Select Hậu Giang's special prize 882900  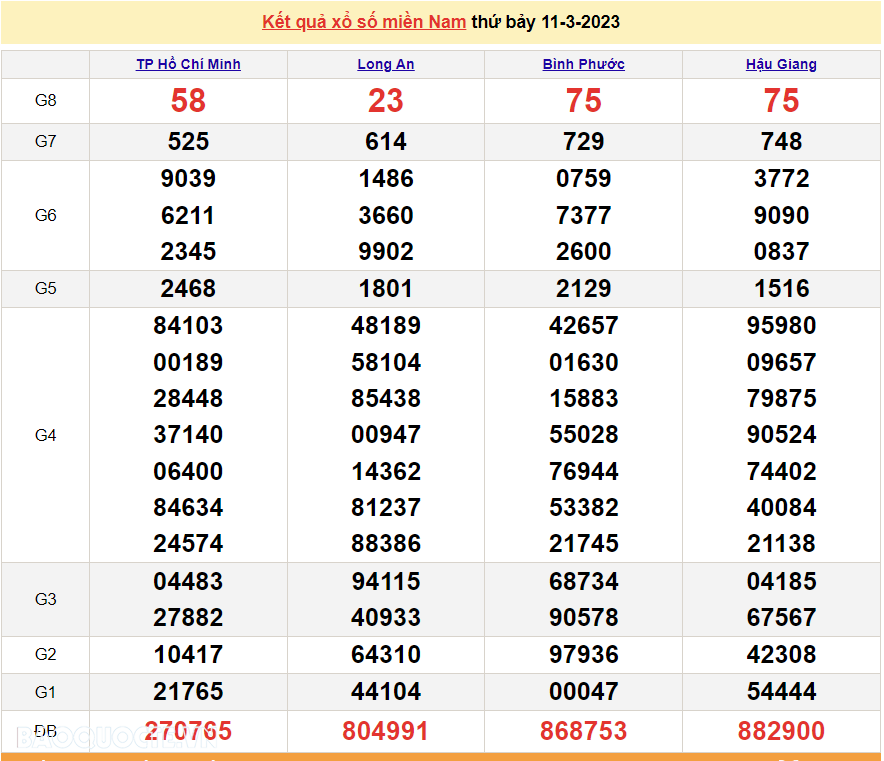pyautogui.click(x=781, y=731)
